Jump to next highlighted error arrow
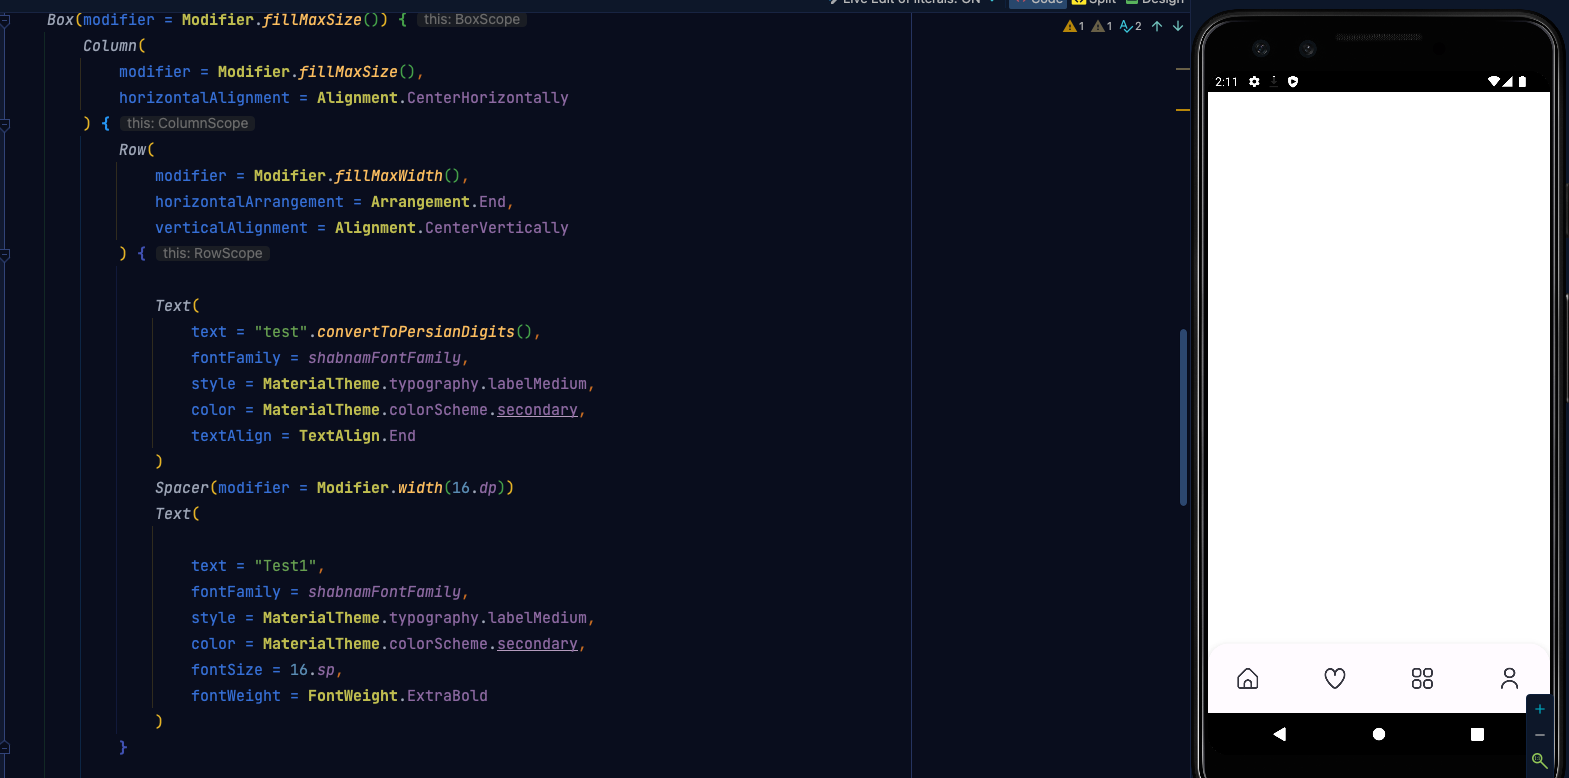This screenshot has height=778, width=1569. coord(1178,26)
